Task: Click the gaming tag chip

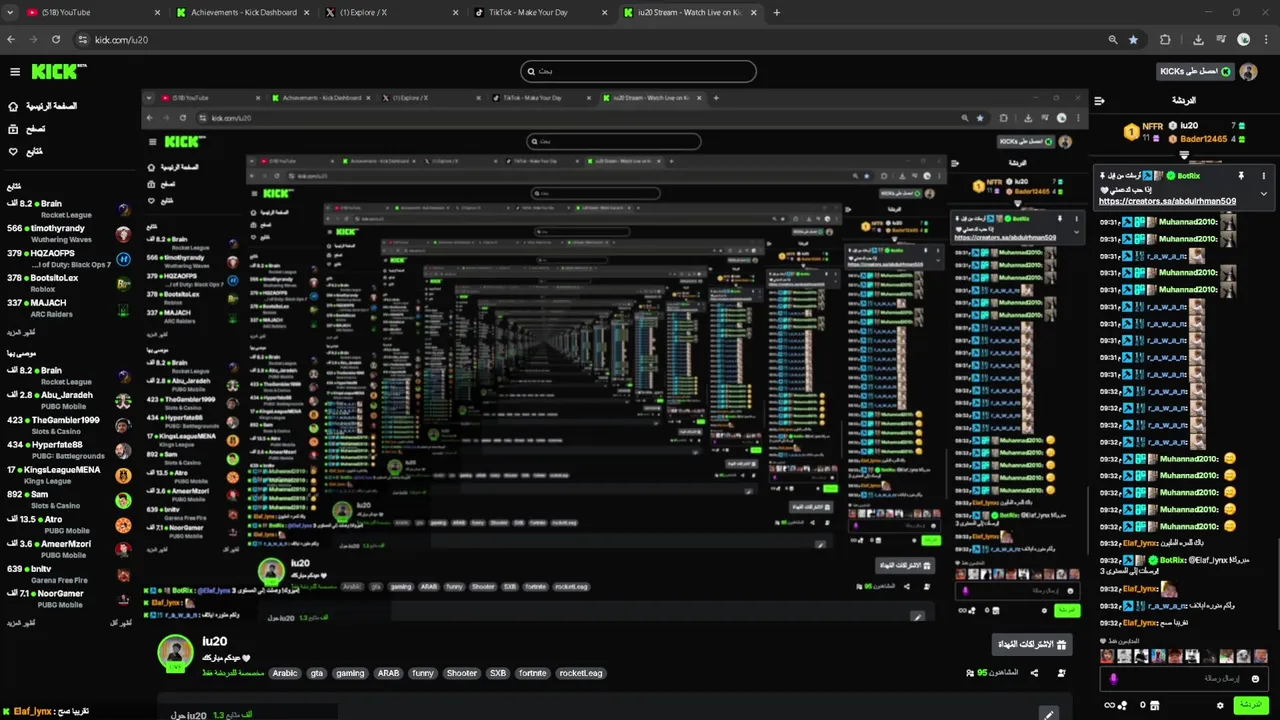Action: 350,673
